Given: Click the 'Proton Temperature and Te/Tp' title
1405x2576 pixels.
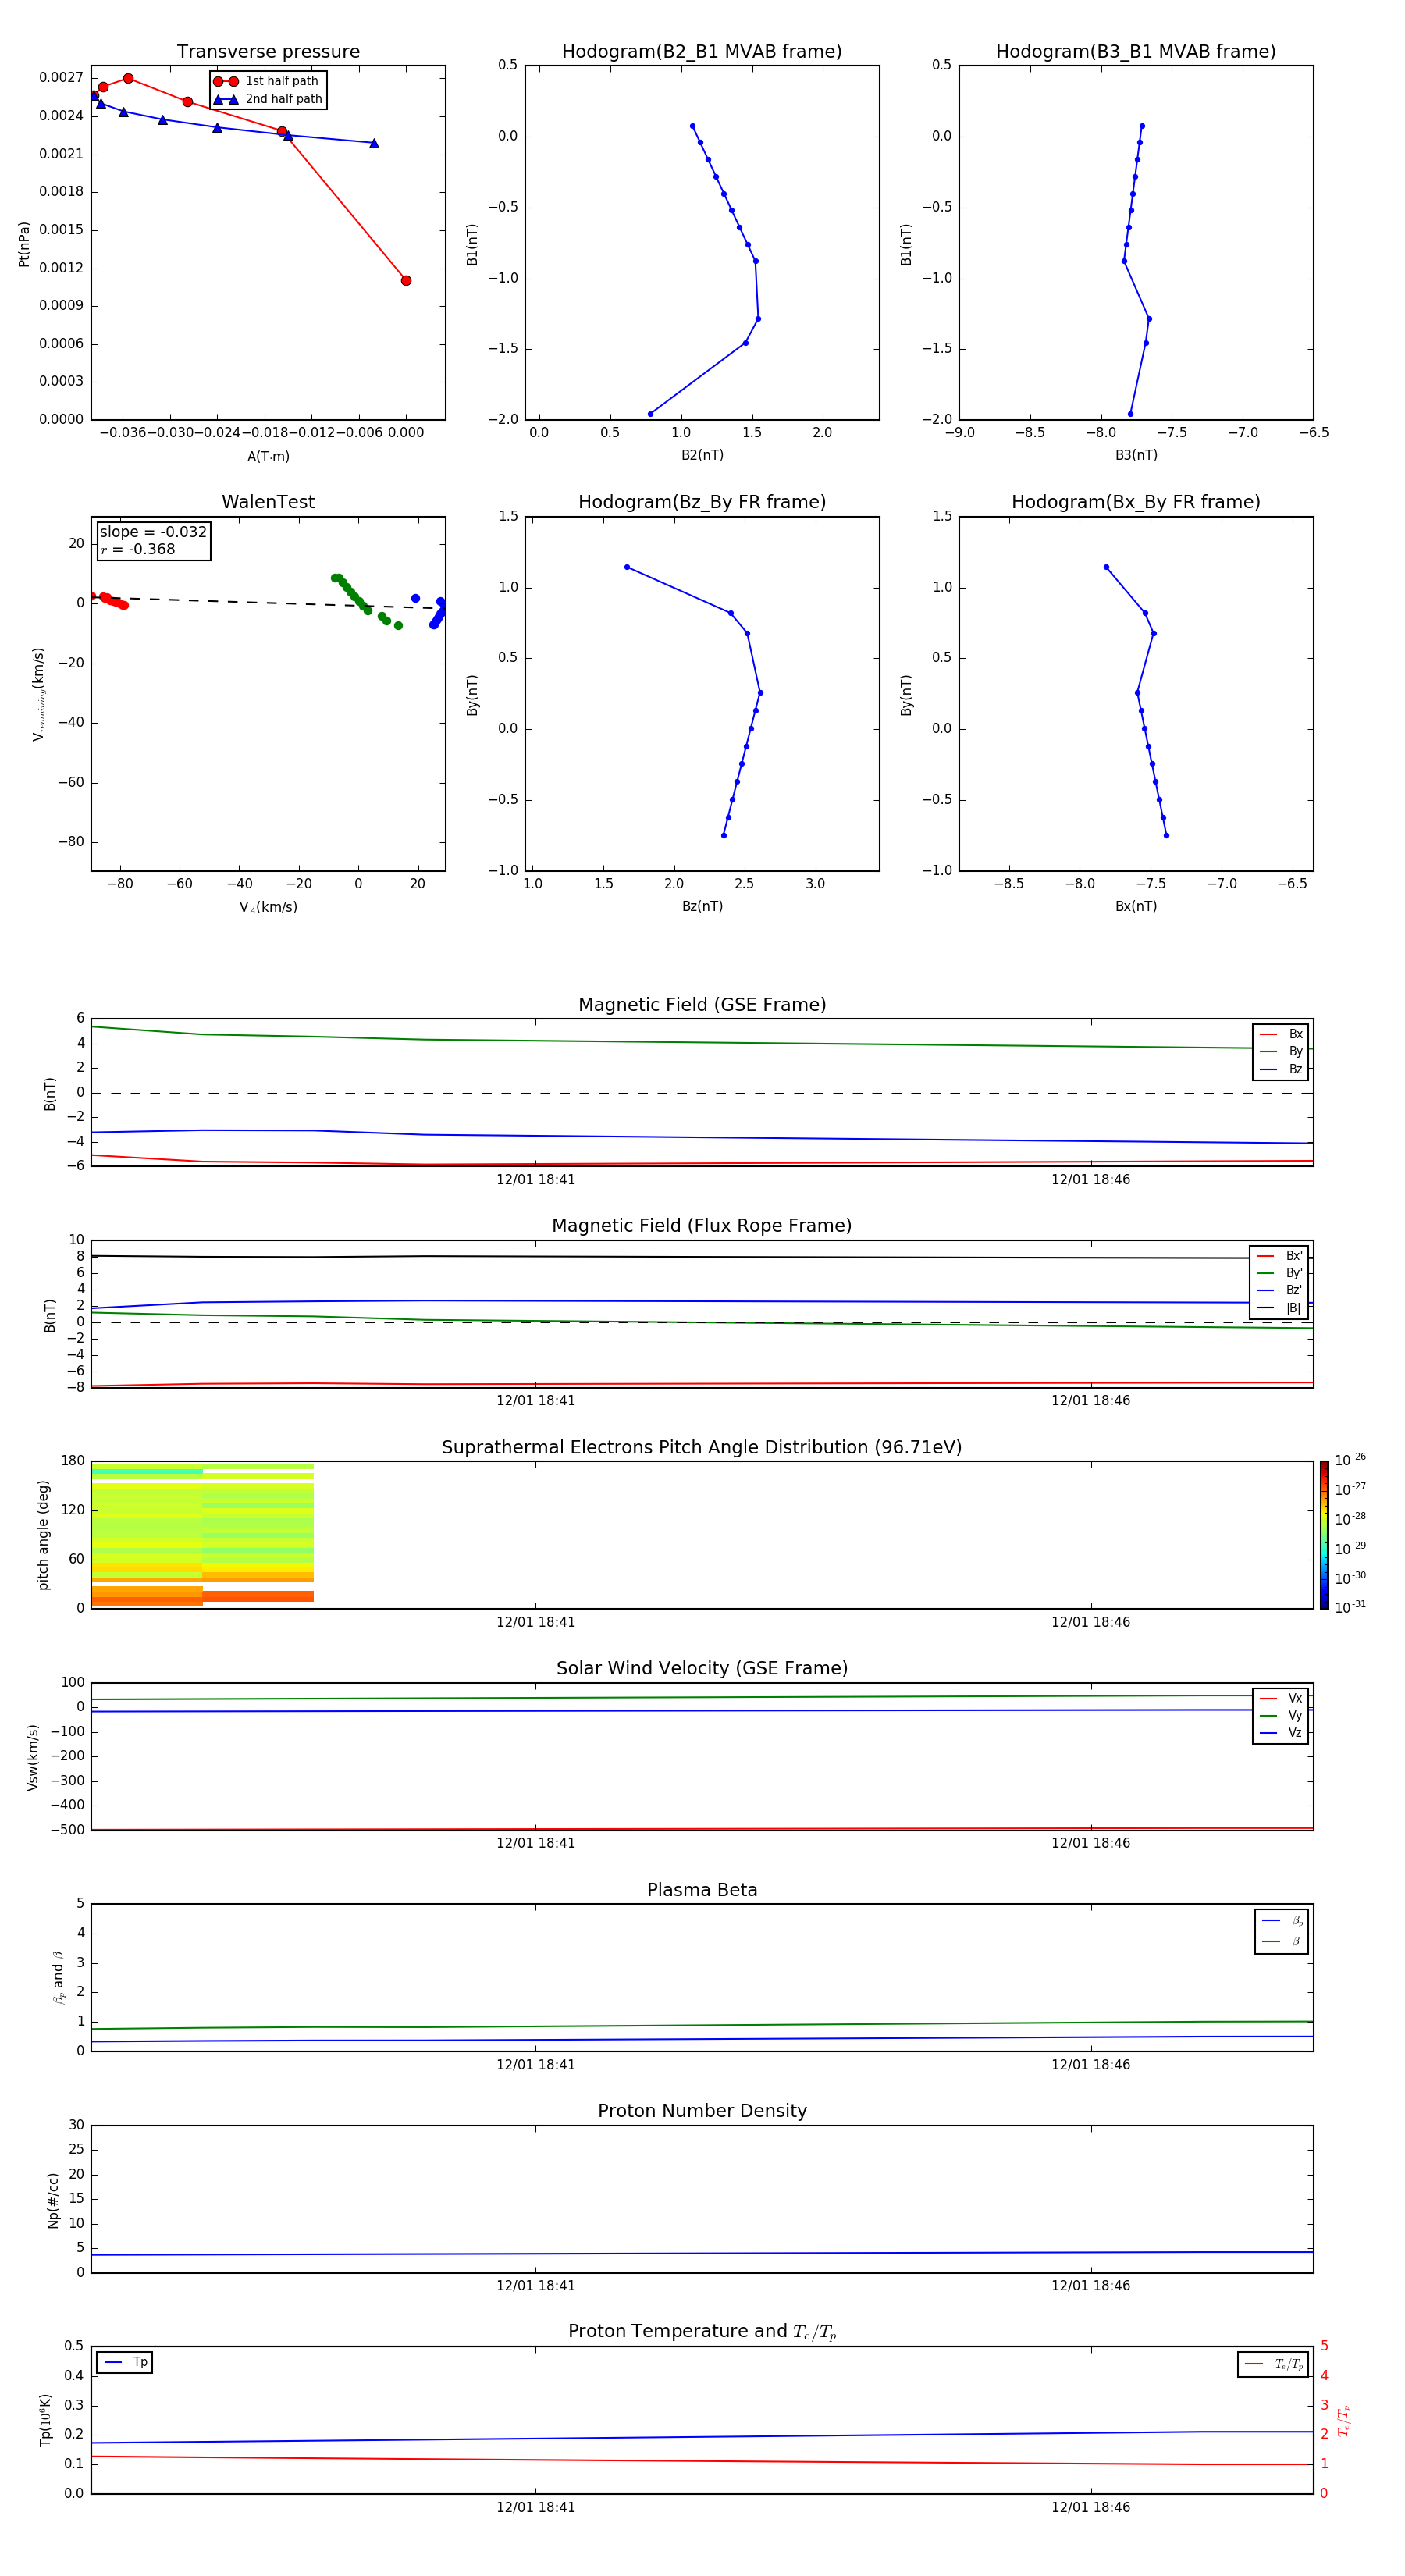Looking at the screenshot, I should click(702, 2332).
